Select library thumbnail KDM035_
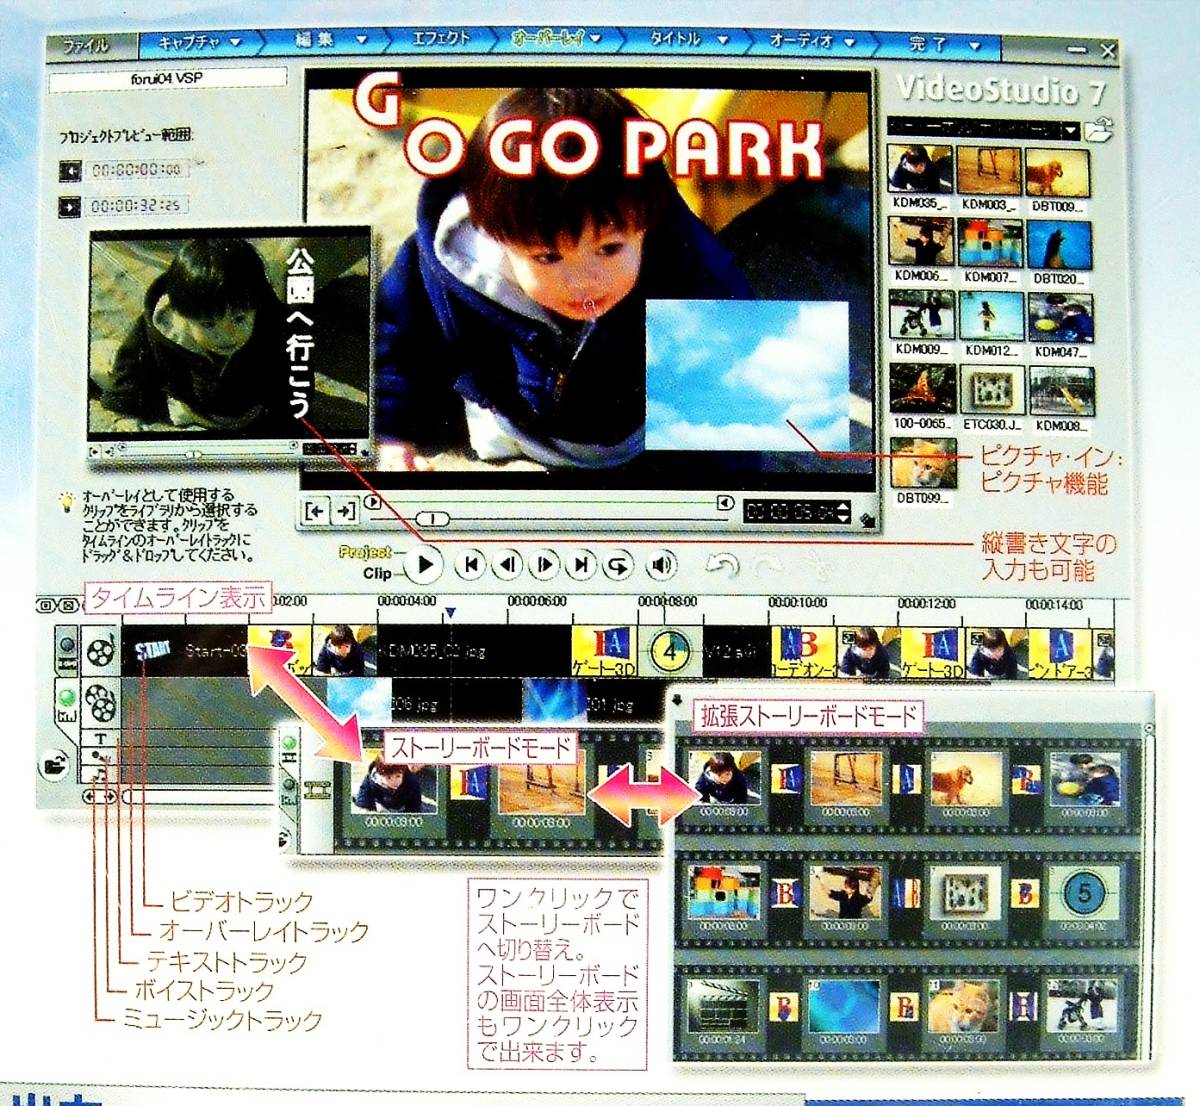 point(920,171)
